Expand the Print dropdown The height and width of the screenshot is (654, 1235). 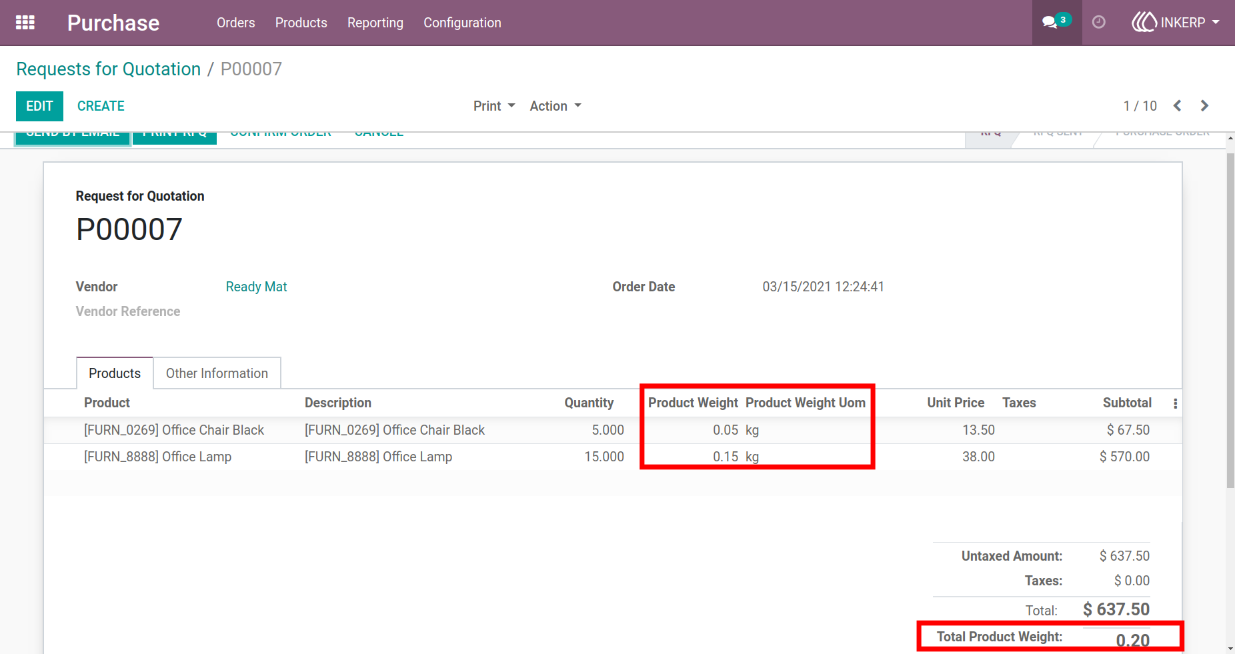494,106
